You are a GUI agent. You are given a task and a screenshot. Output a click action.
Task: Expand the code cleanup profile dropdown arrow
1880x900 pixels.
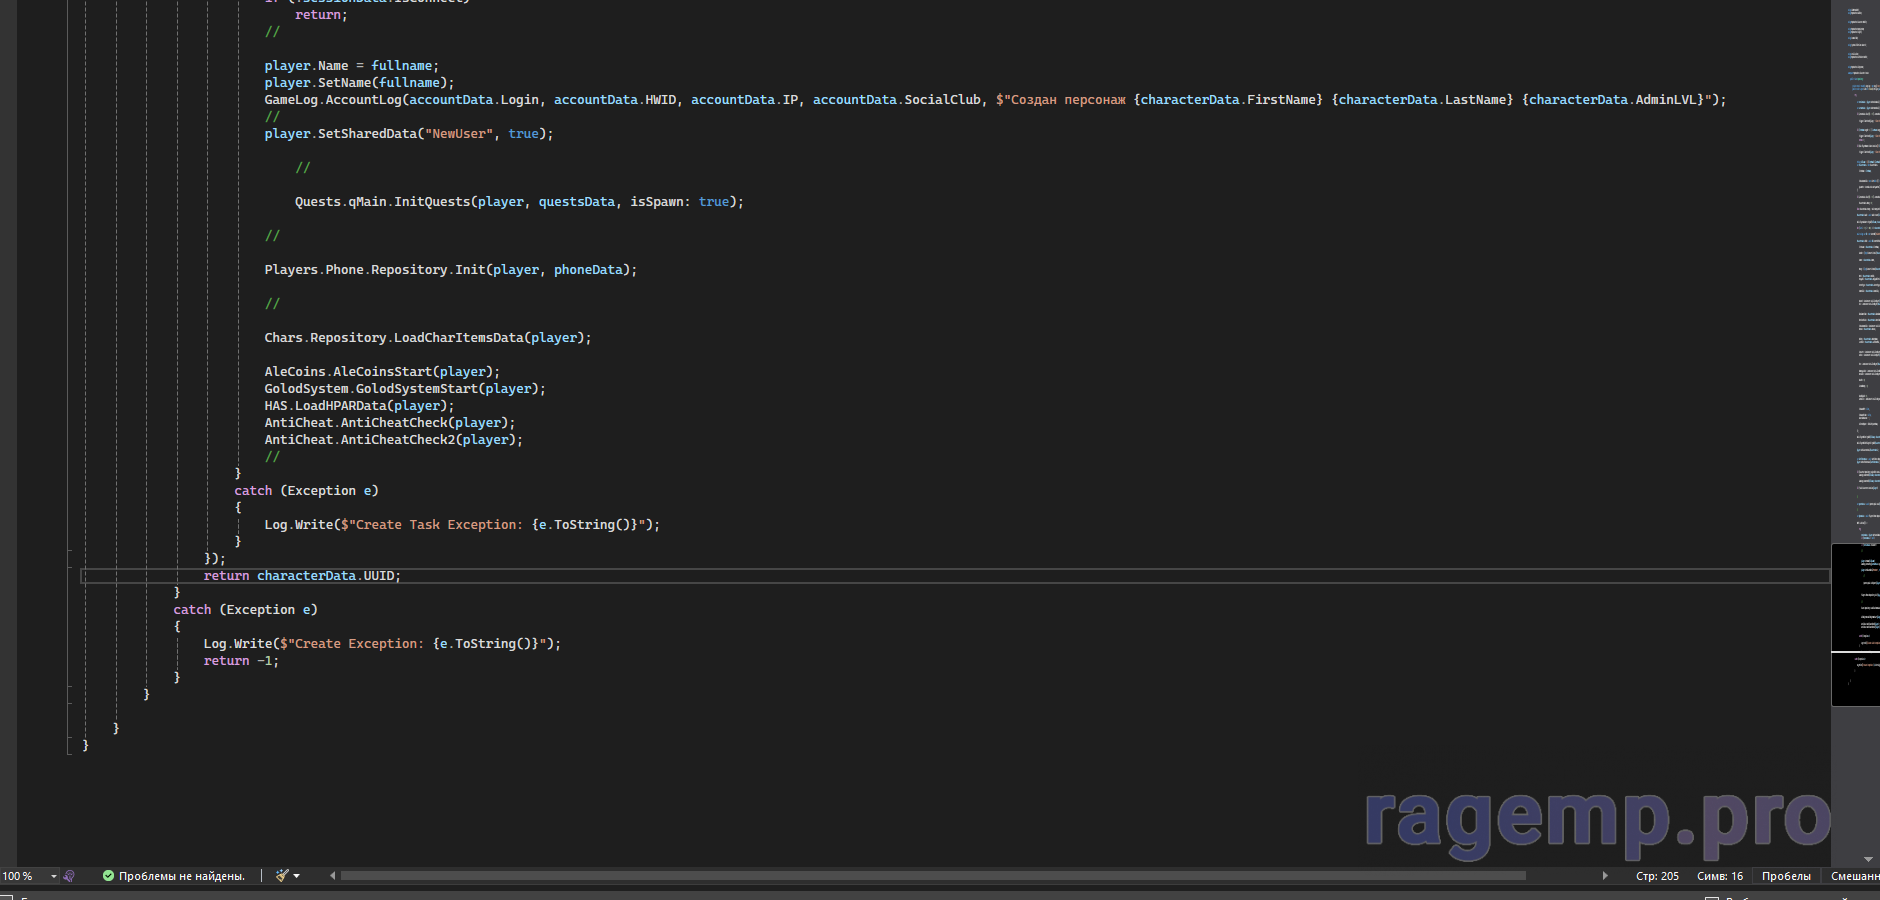[x=297, y=876]
